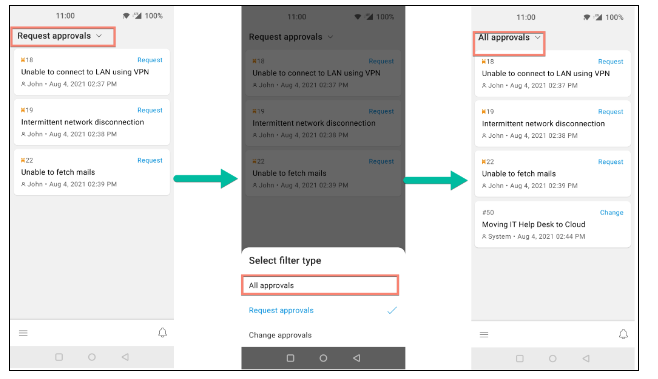Open Moving IT Help Desk to Cloud card
658x379 pixels.
(x=553, y=225)
